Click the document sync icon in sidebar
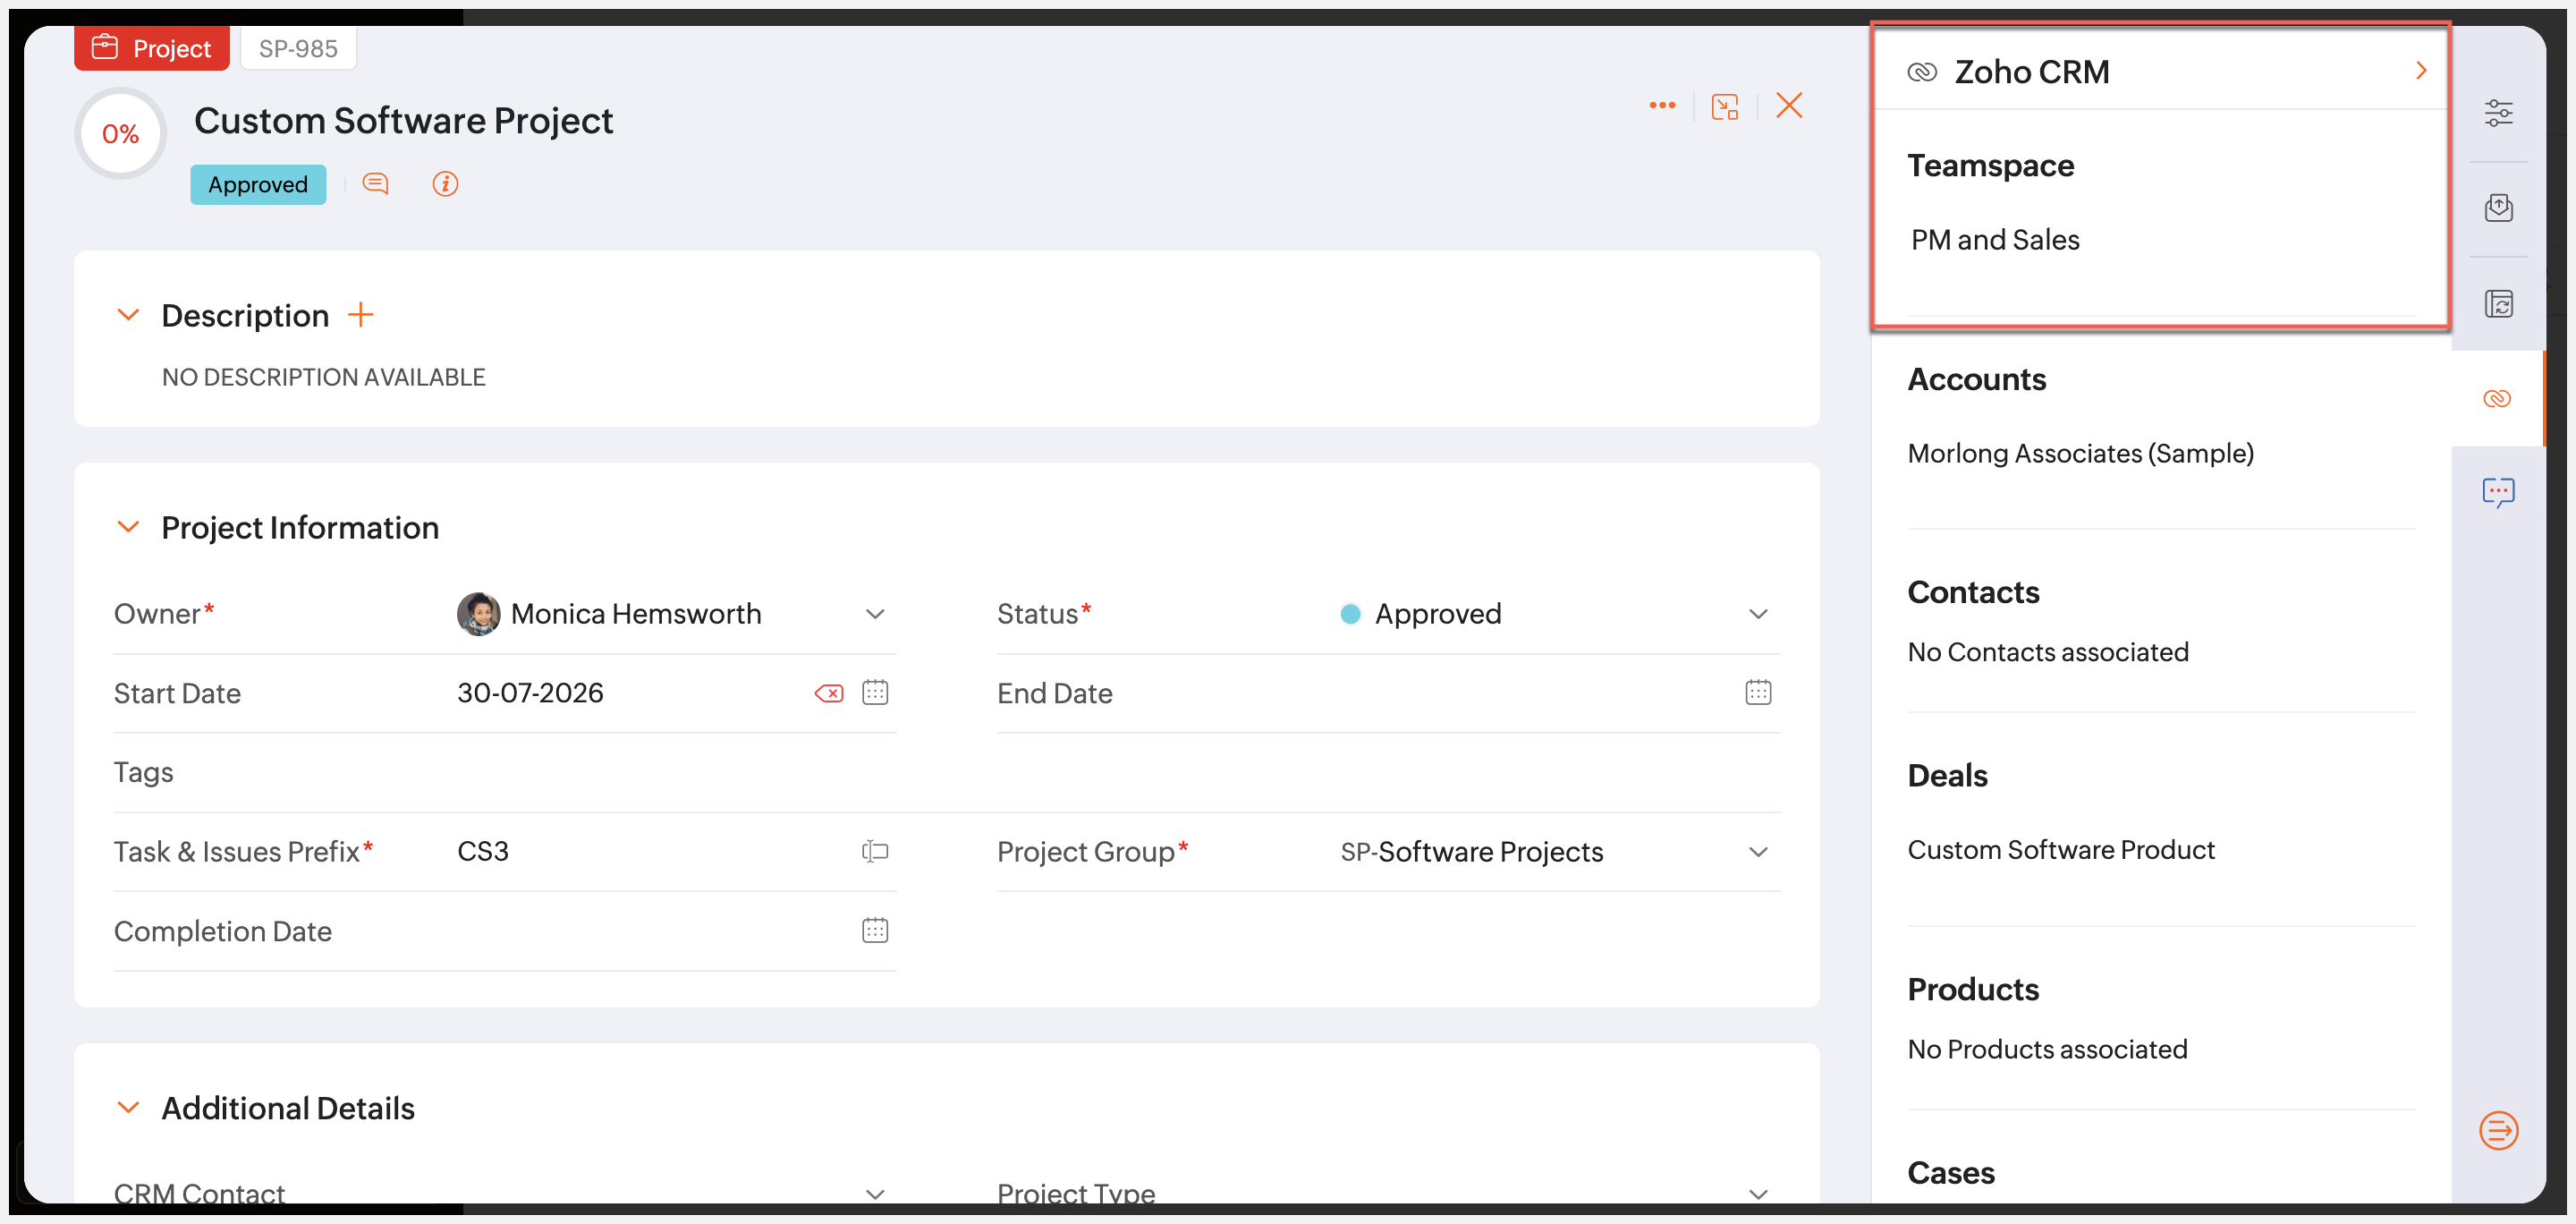 click(x=2498, y=303)
